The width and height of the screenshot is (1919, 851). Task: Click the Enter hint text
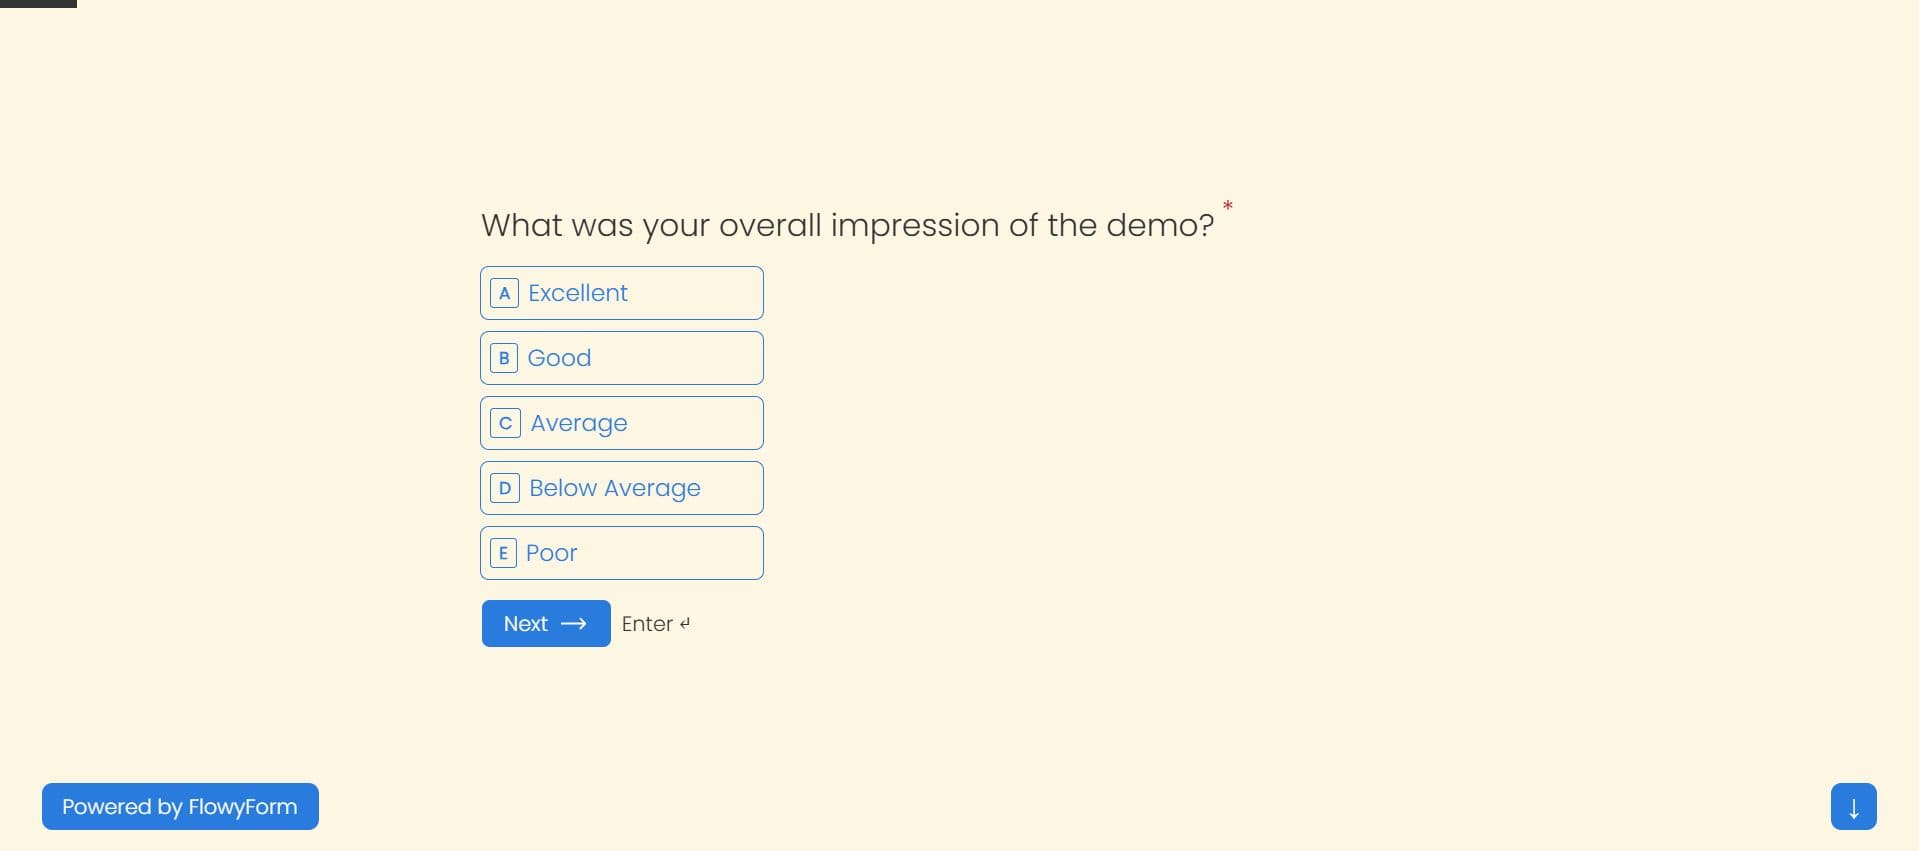pyautogui.click(x=647, y=624)
